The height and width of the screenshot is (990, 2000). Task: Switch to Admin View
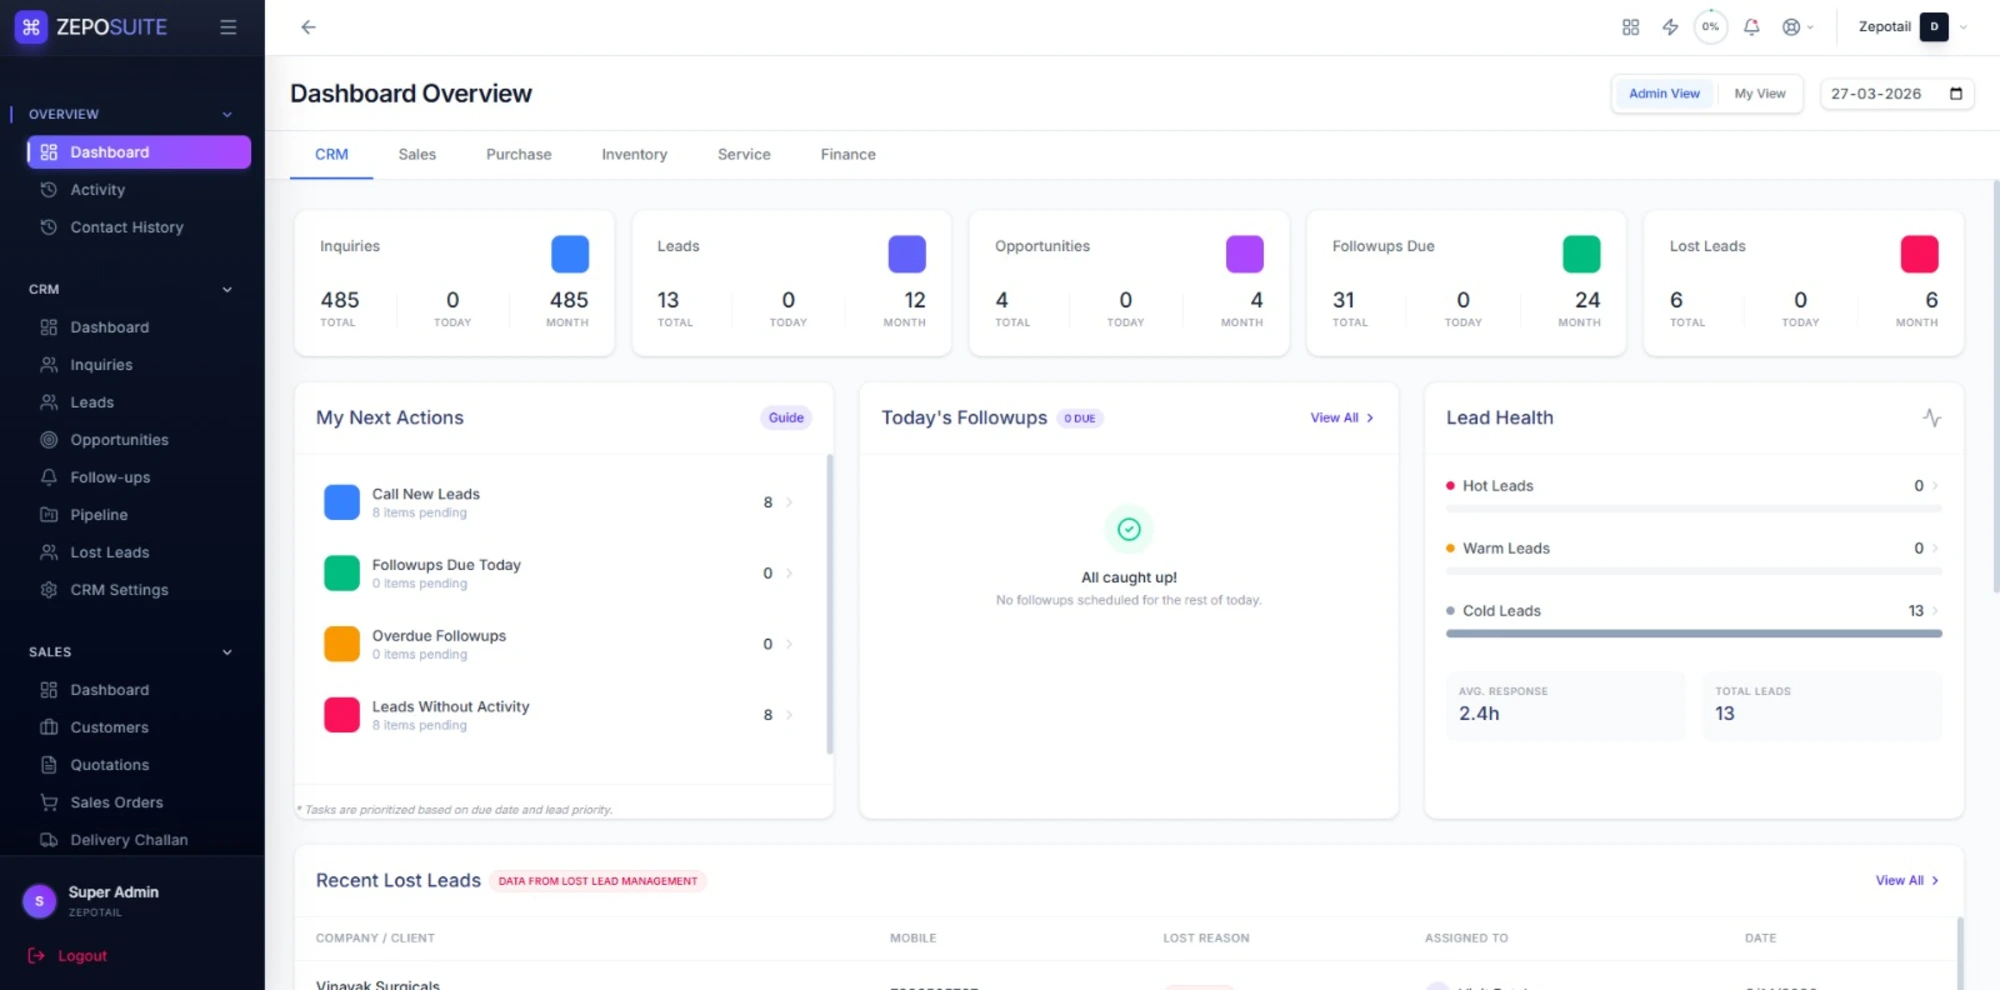point(1664,94)
